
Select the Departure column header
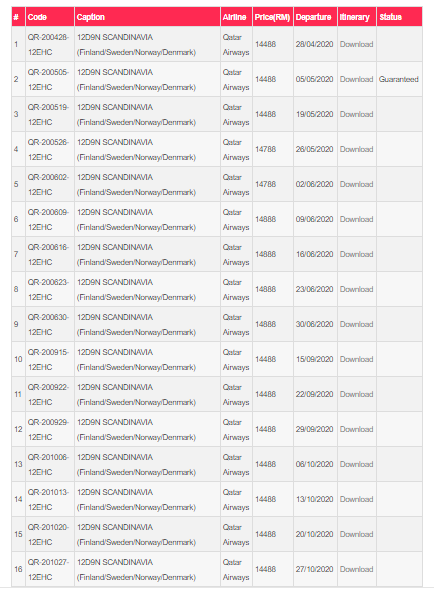point(315,17)
